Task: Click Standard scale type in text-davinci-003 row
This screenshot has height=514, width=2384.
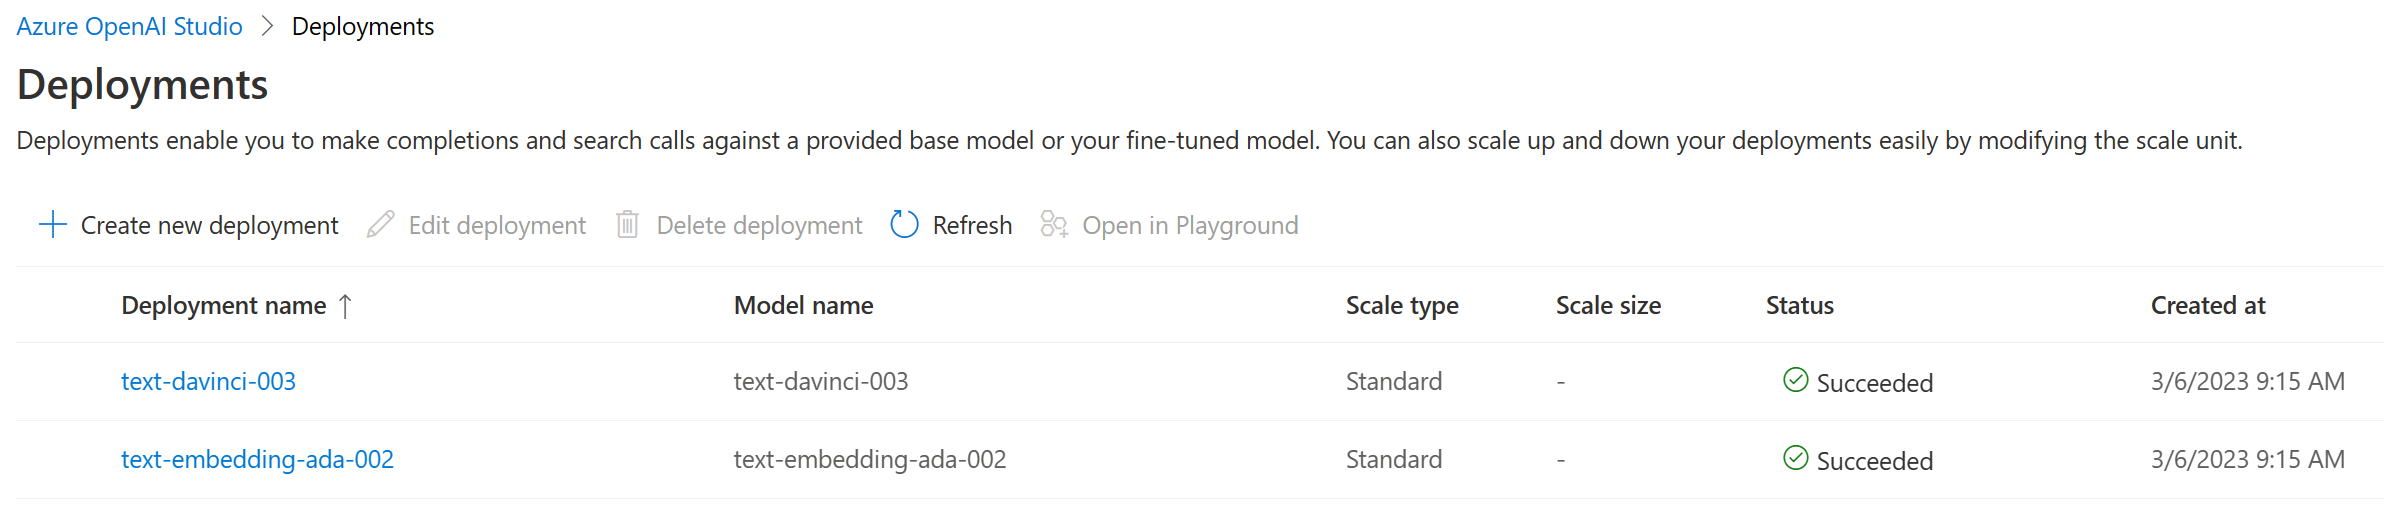Action: (1394, 381)
